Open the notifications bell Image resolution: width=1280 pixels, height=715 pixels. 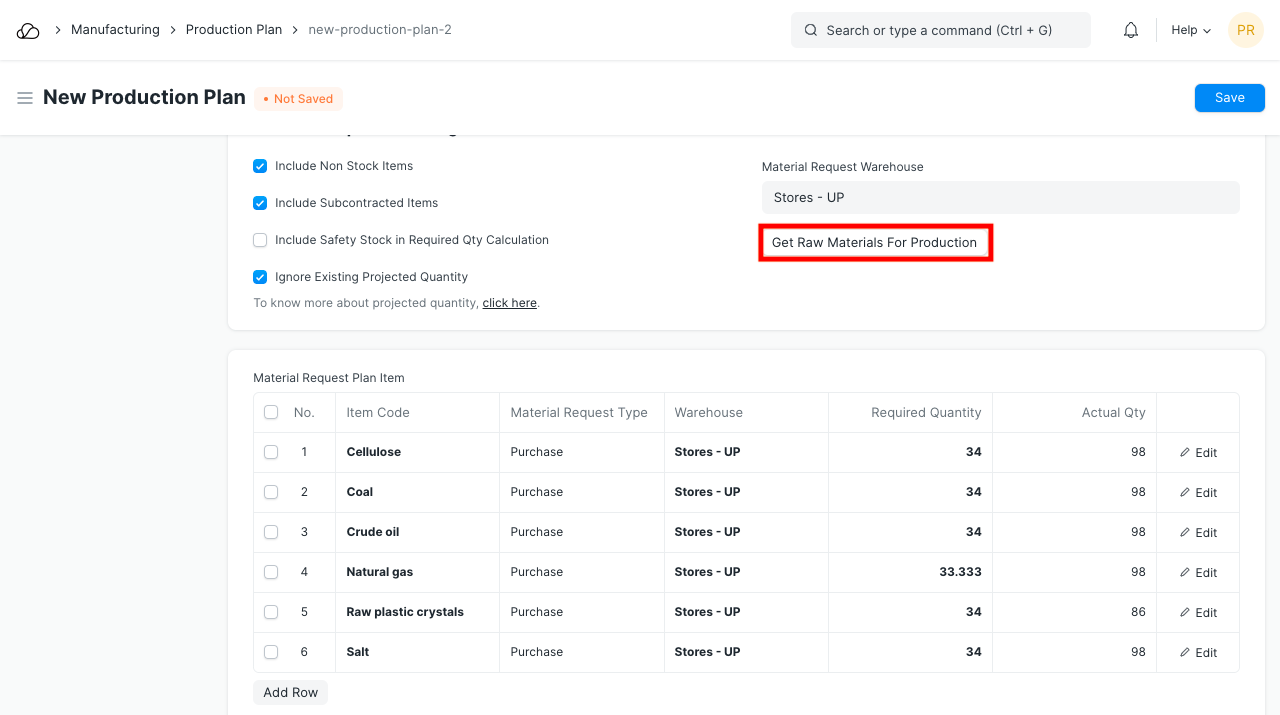point(1131,30)
